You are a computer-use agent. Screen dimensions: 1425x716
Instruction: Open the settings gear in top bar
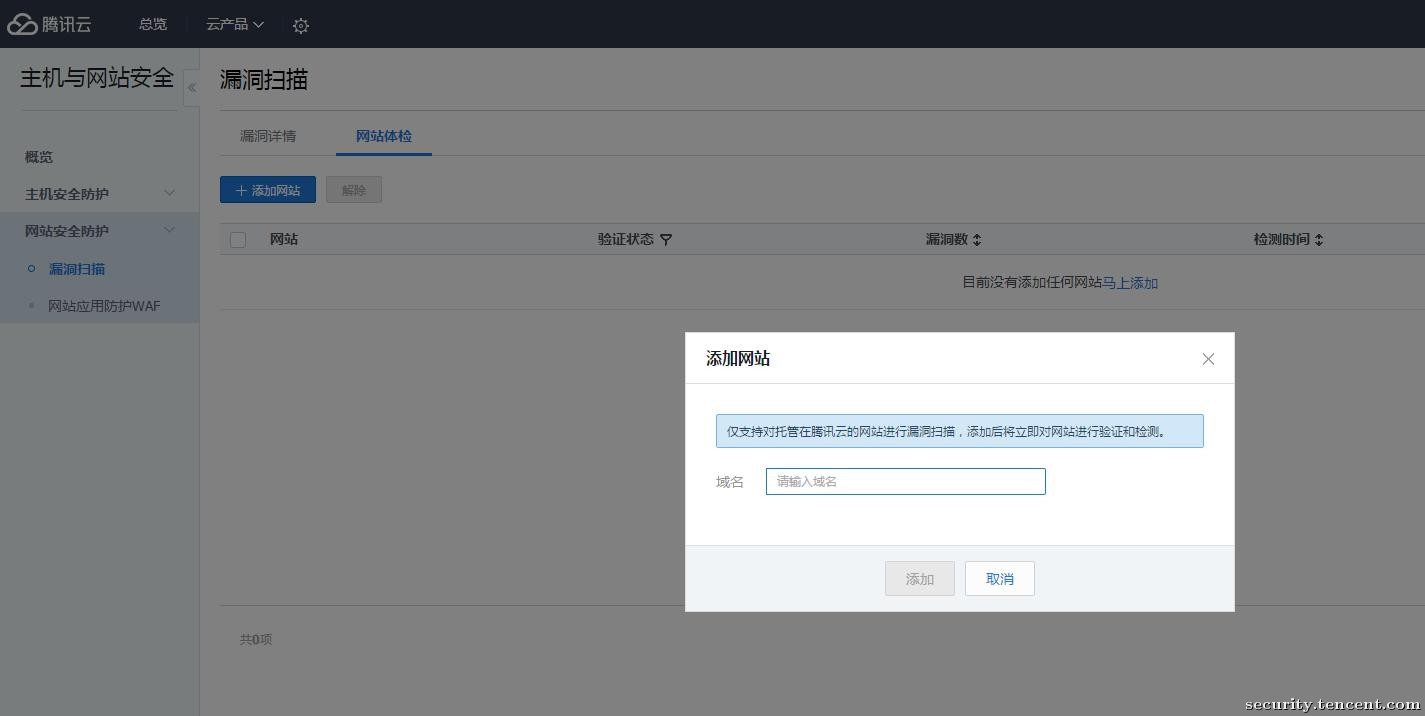(301, 25)
